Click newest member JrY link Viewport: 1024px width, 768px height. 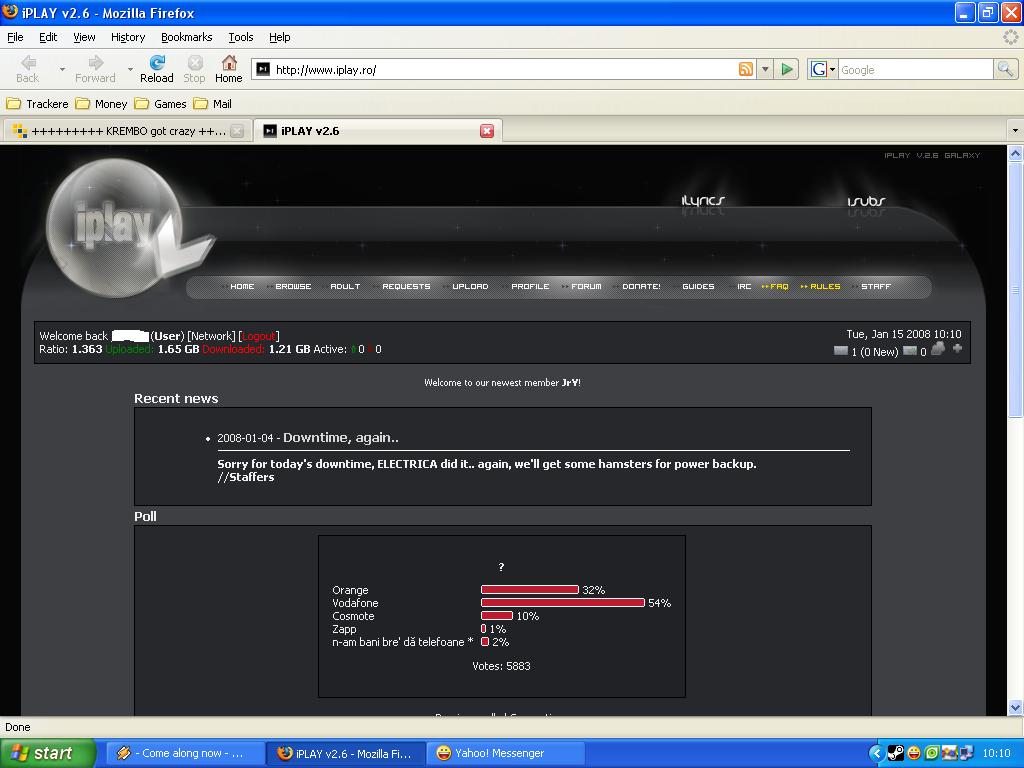(569, 383)
